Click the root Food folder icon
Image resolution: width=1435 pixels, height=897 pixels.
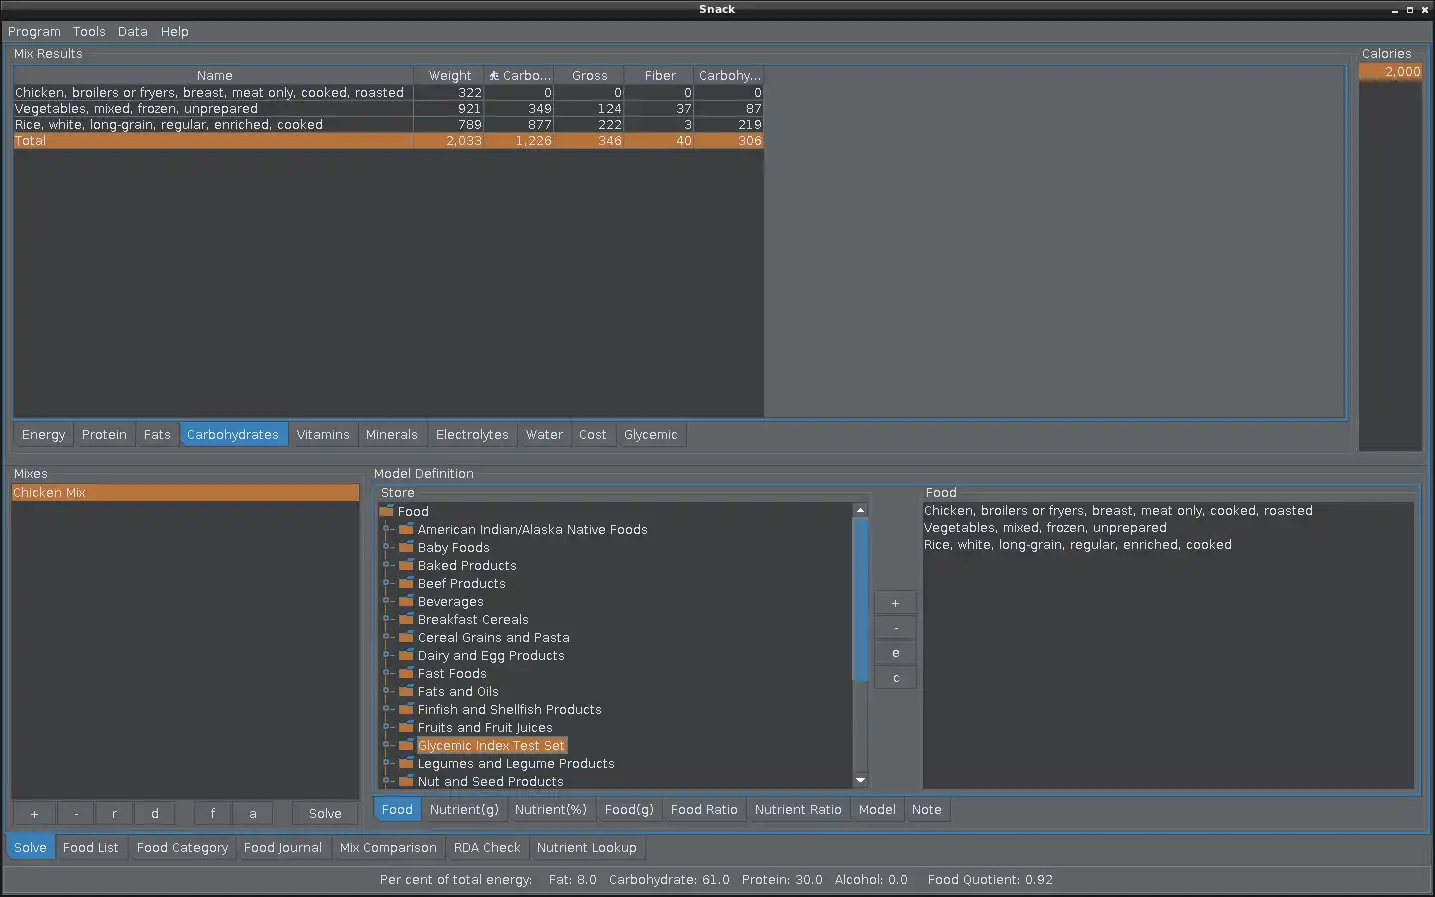pyautogui.click(x=387, y=511)
